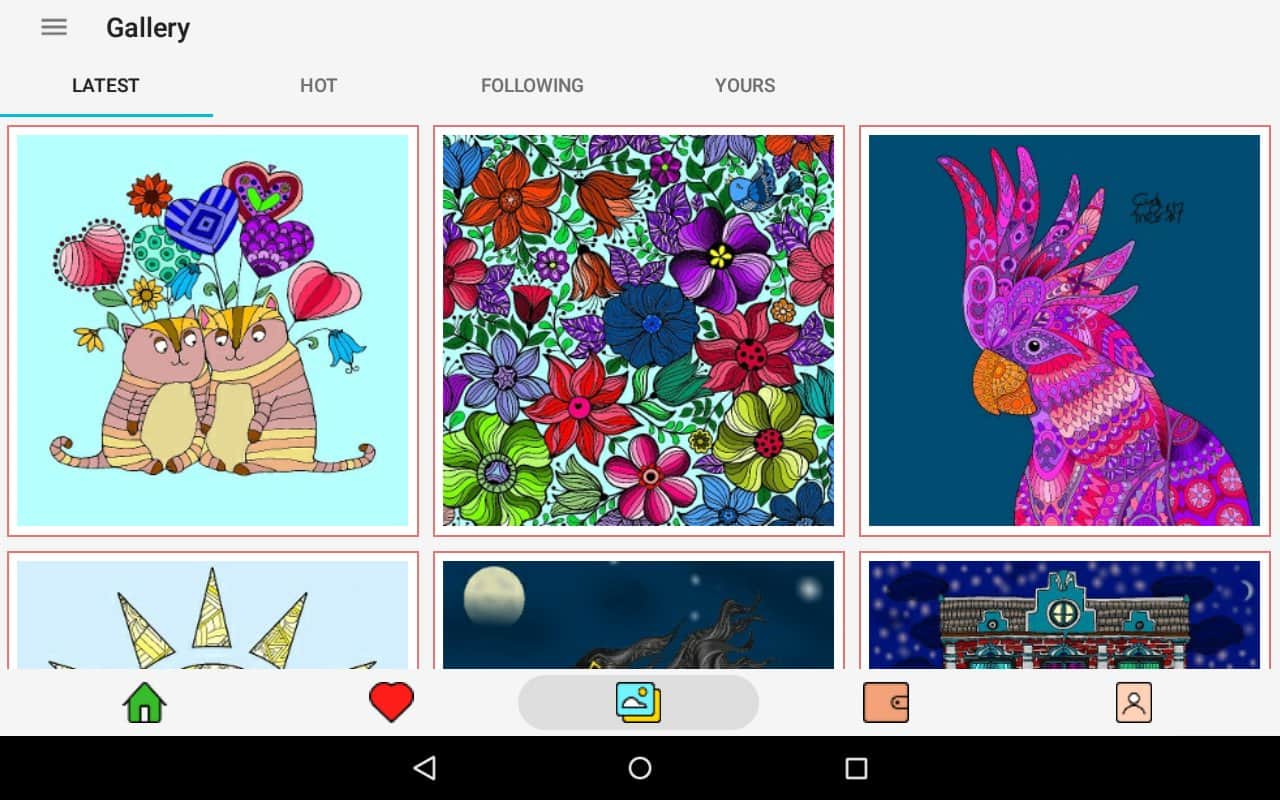Image resolution: width=1280 pixels, height=800 pixels.
Task: Switch to the HOT tab
Action: pyautogui.click(x=318, y=86)
